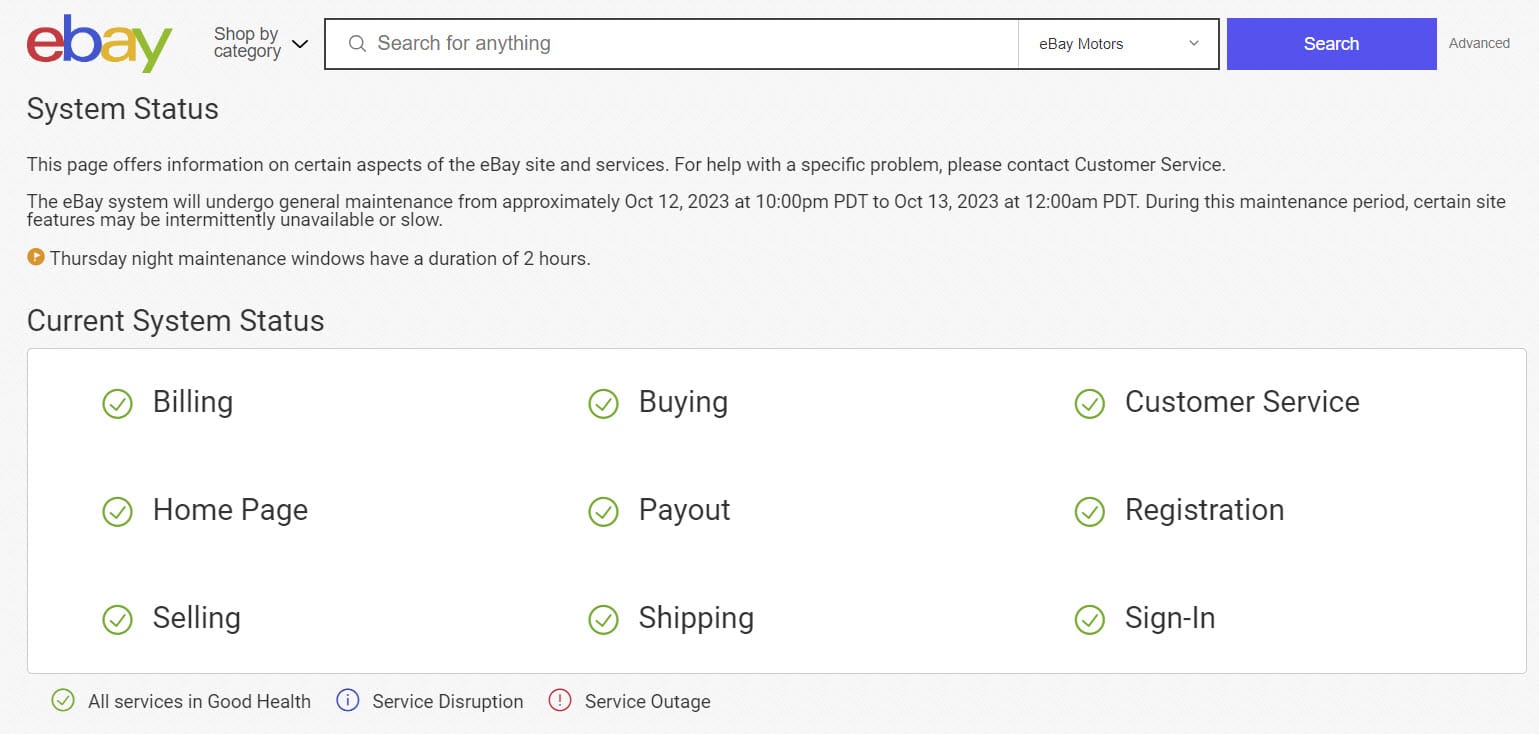The height and width of the screenshot is (734, 1539).
Task: Click the green checkmark beside Billing
Action: click(x=118, y=404)
